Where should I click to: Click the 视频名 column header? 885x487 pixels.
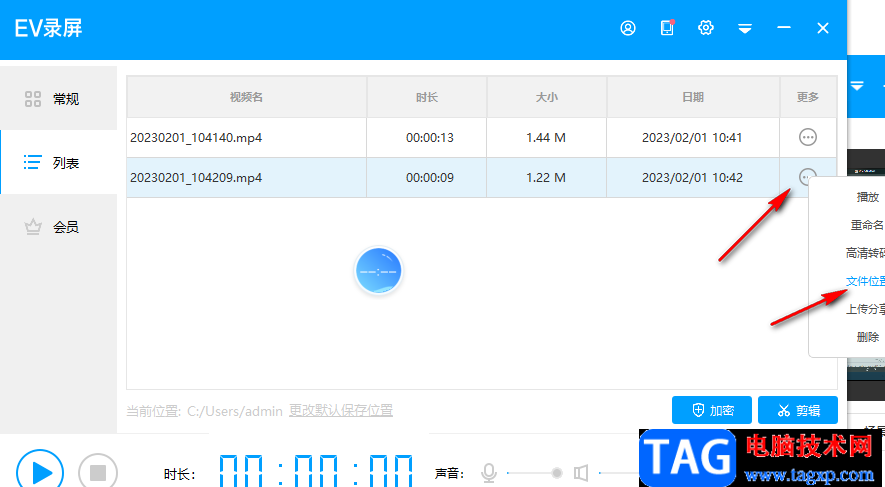(x=246, y=97)
